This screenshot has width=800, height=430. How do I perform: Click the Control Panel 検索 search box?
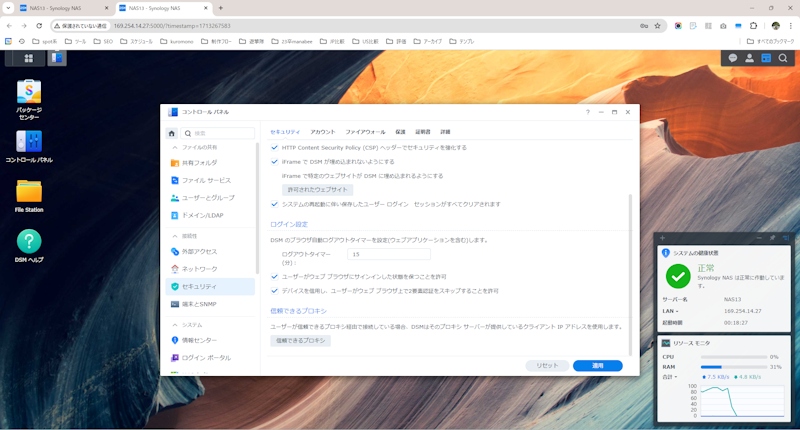pos(218,133)
